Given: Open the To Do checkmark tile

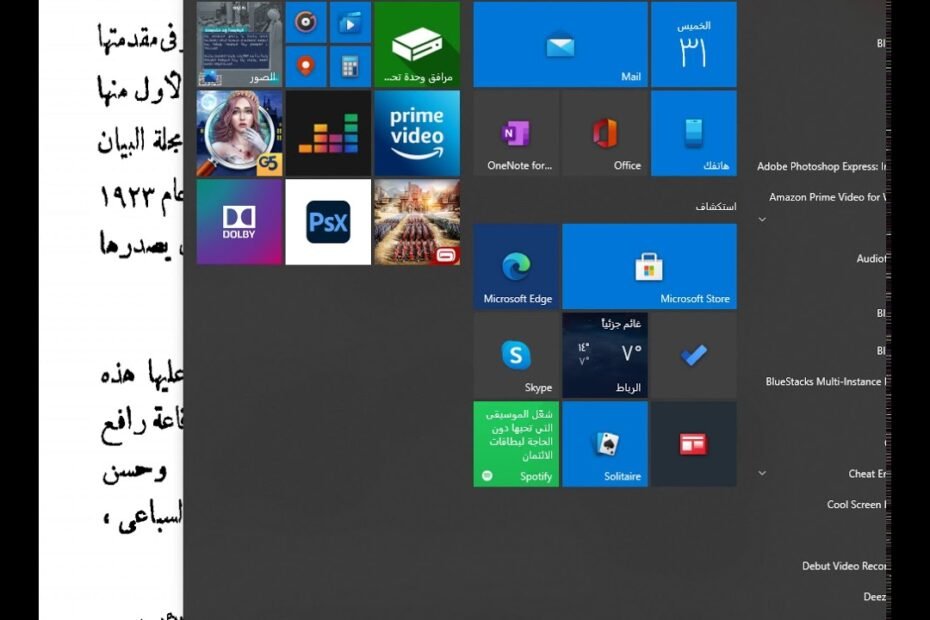Looking at the screenshot, I should [x=694, y=355].
